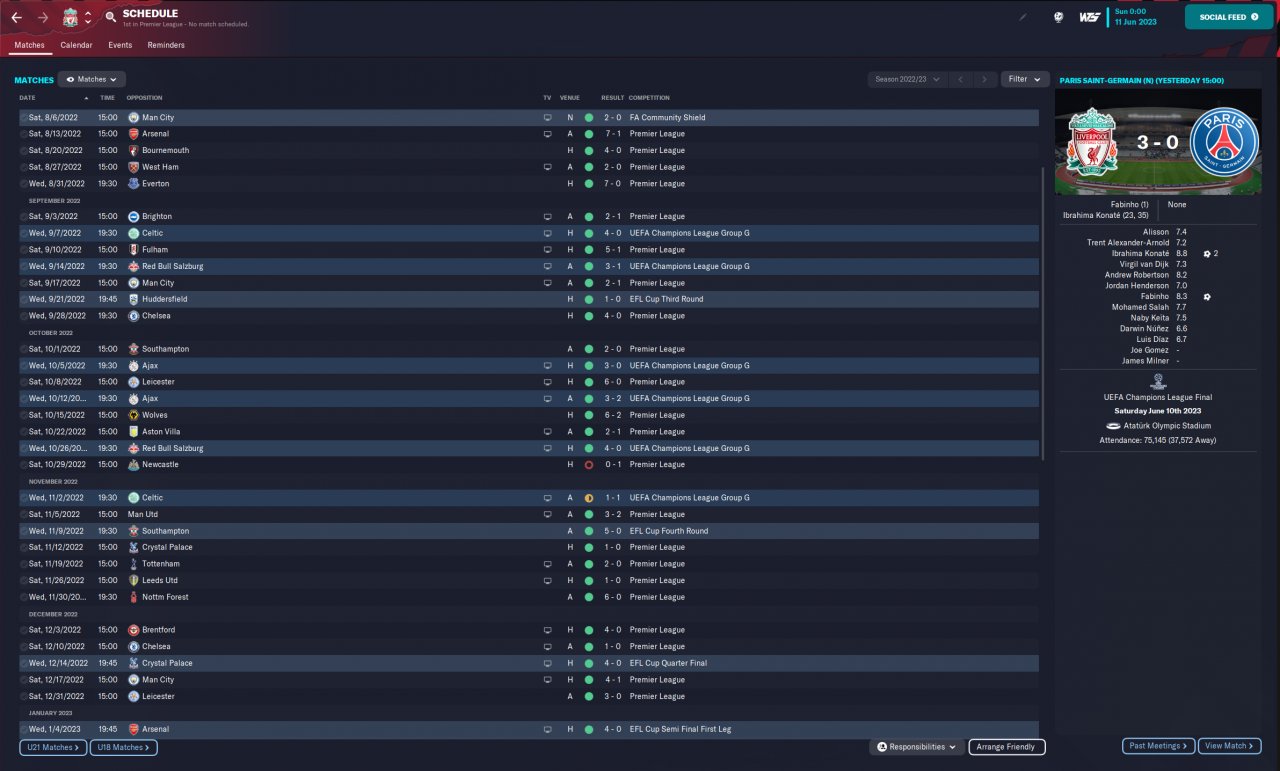Click the Huddersfield club badge

pos(133,299)
